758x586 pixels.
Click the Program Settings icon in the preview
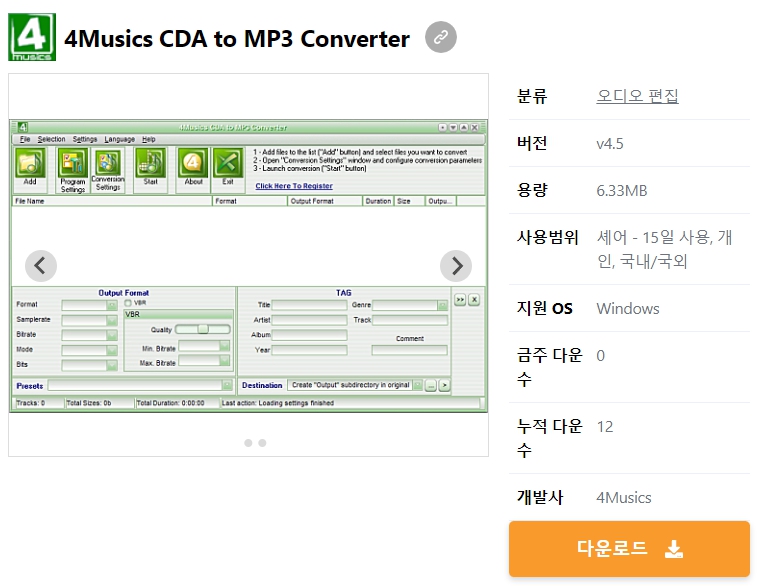click(73, 163)
